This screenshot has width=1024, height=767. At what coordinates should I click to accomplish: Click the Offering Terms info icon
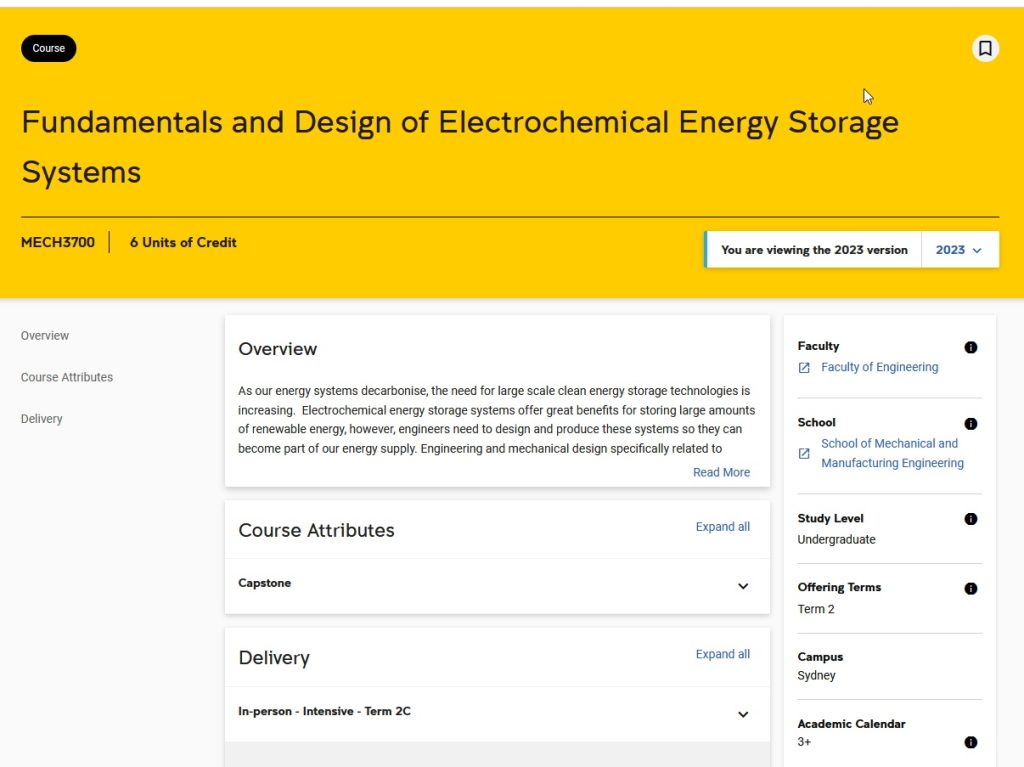(x=970, y=588)
